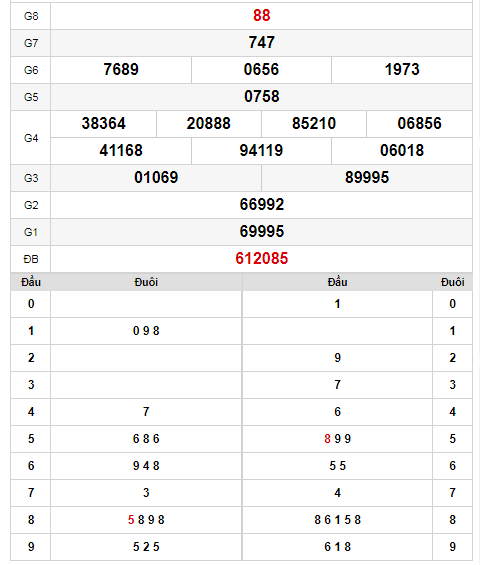Click the G3 row label
480x565 pixels.
click(31, 178)
